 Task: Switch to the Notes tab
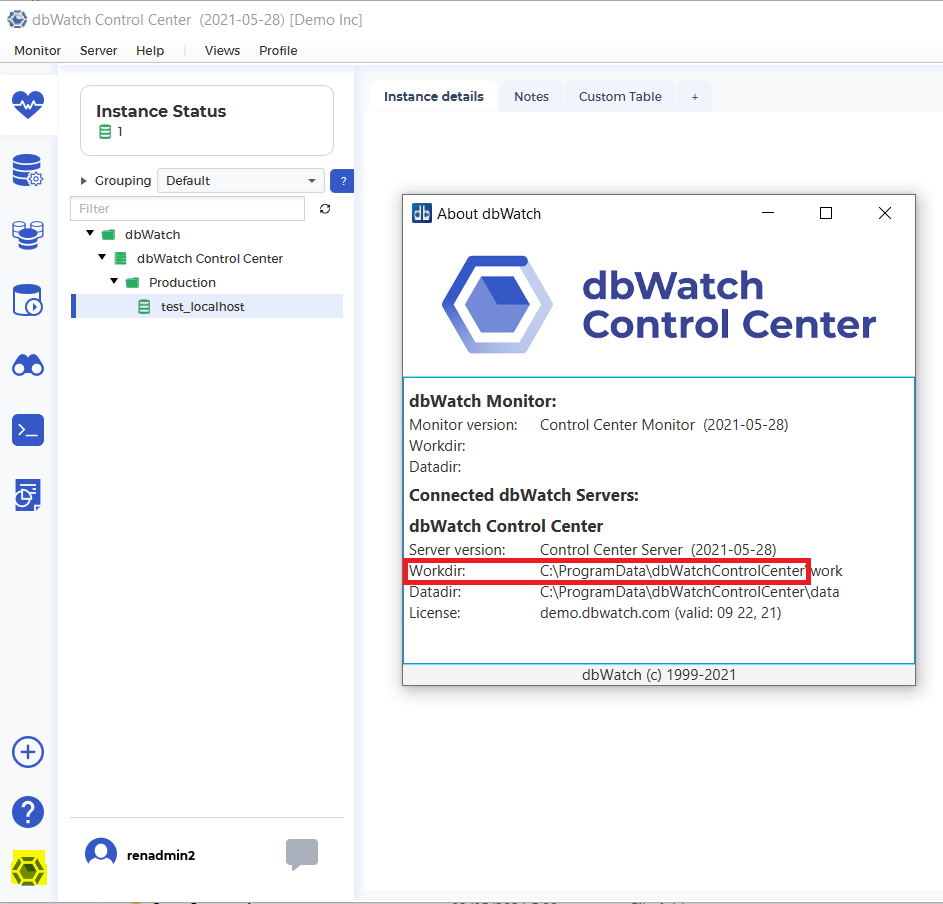[x=531, y=96]
